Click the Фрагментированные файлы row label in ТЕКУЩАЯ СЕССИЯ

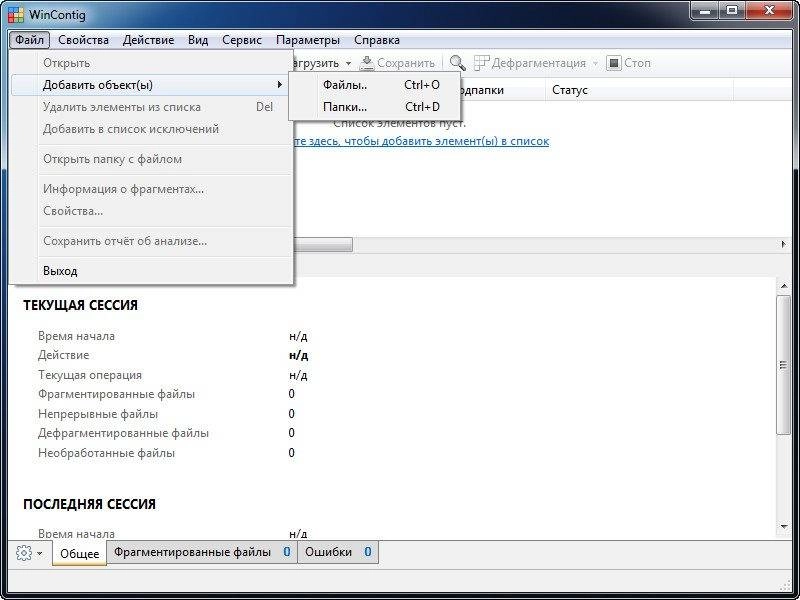point(116,394)
